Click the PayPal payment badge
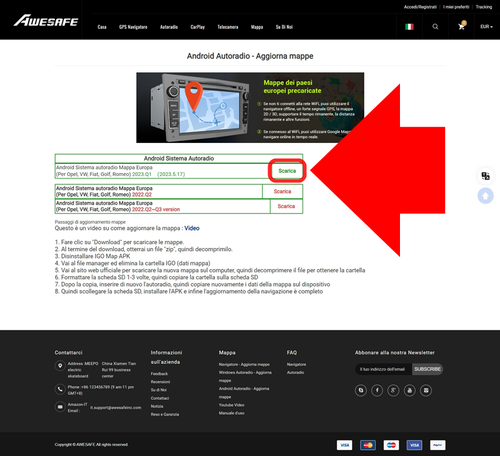Viewport: 500px width, 456px height. coord(438,445)
